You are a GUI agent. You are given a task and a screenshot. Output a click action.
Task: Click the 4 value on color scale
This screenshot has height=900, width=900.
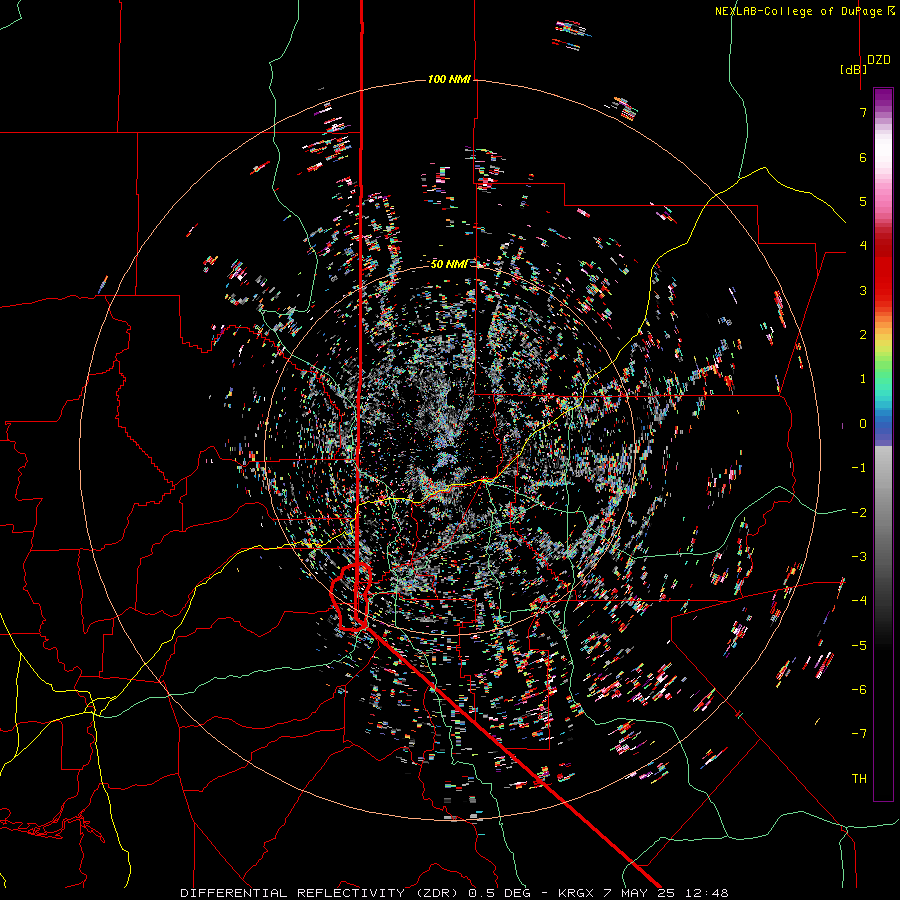[x=863, y=246]
